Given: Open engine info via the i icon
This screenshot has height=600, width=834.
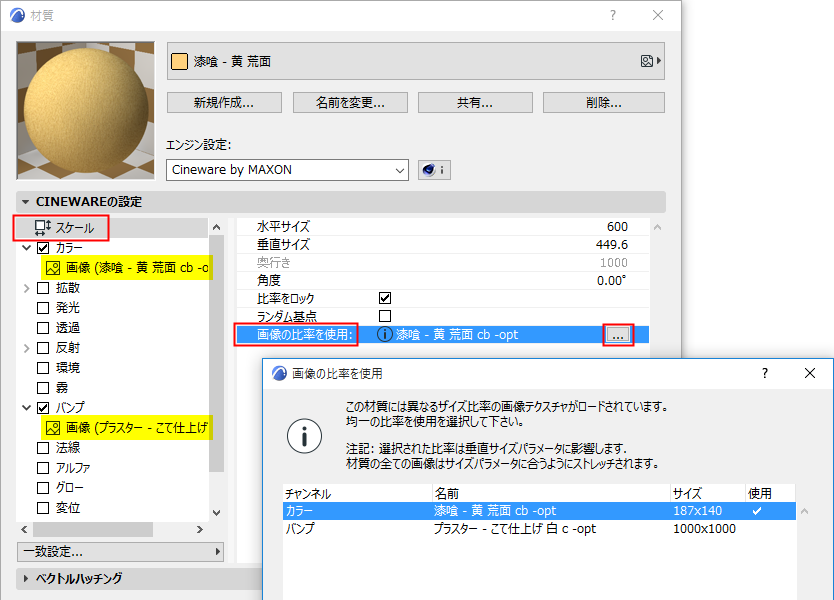Looking at the screenshot, I should [x=440, y=169].
